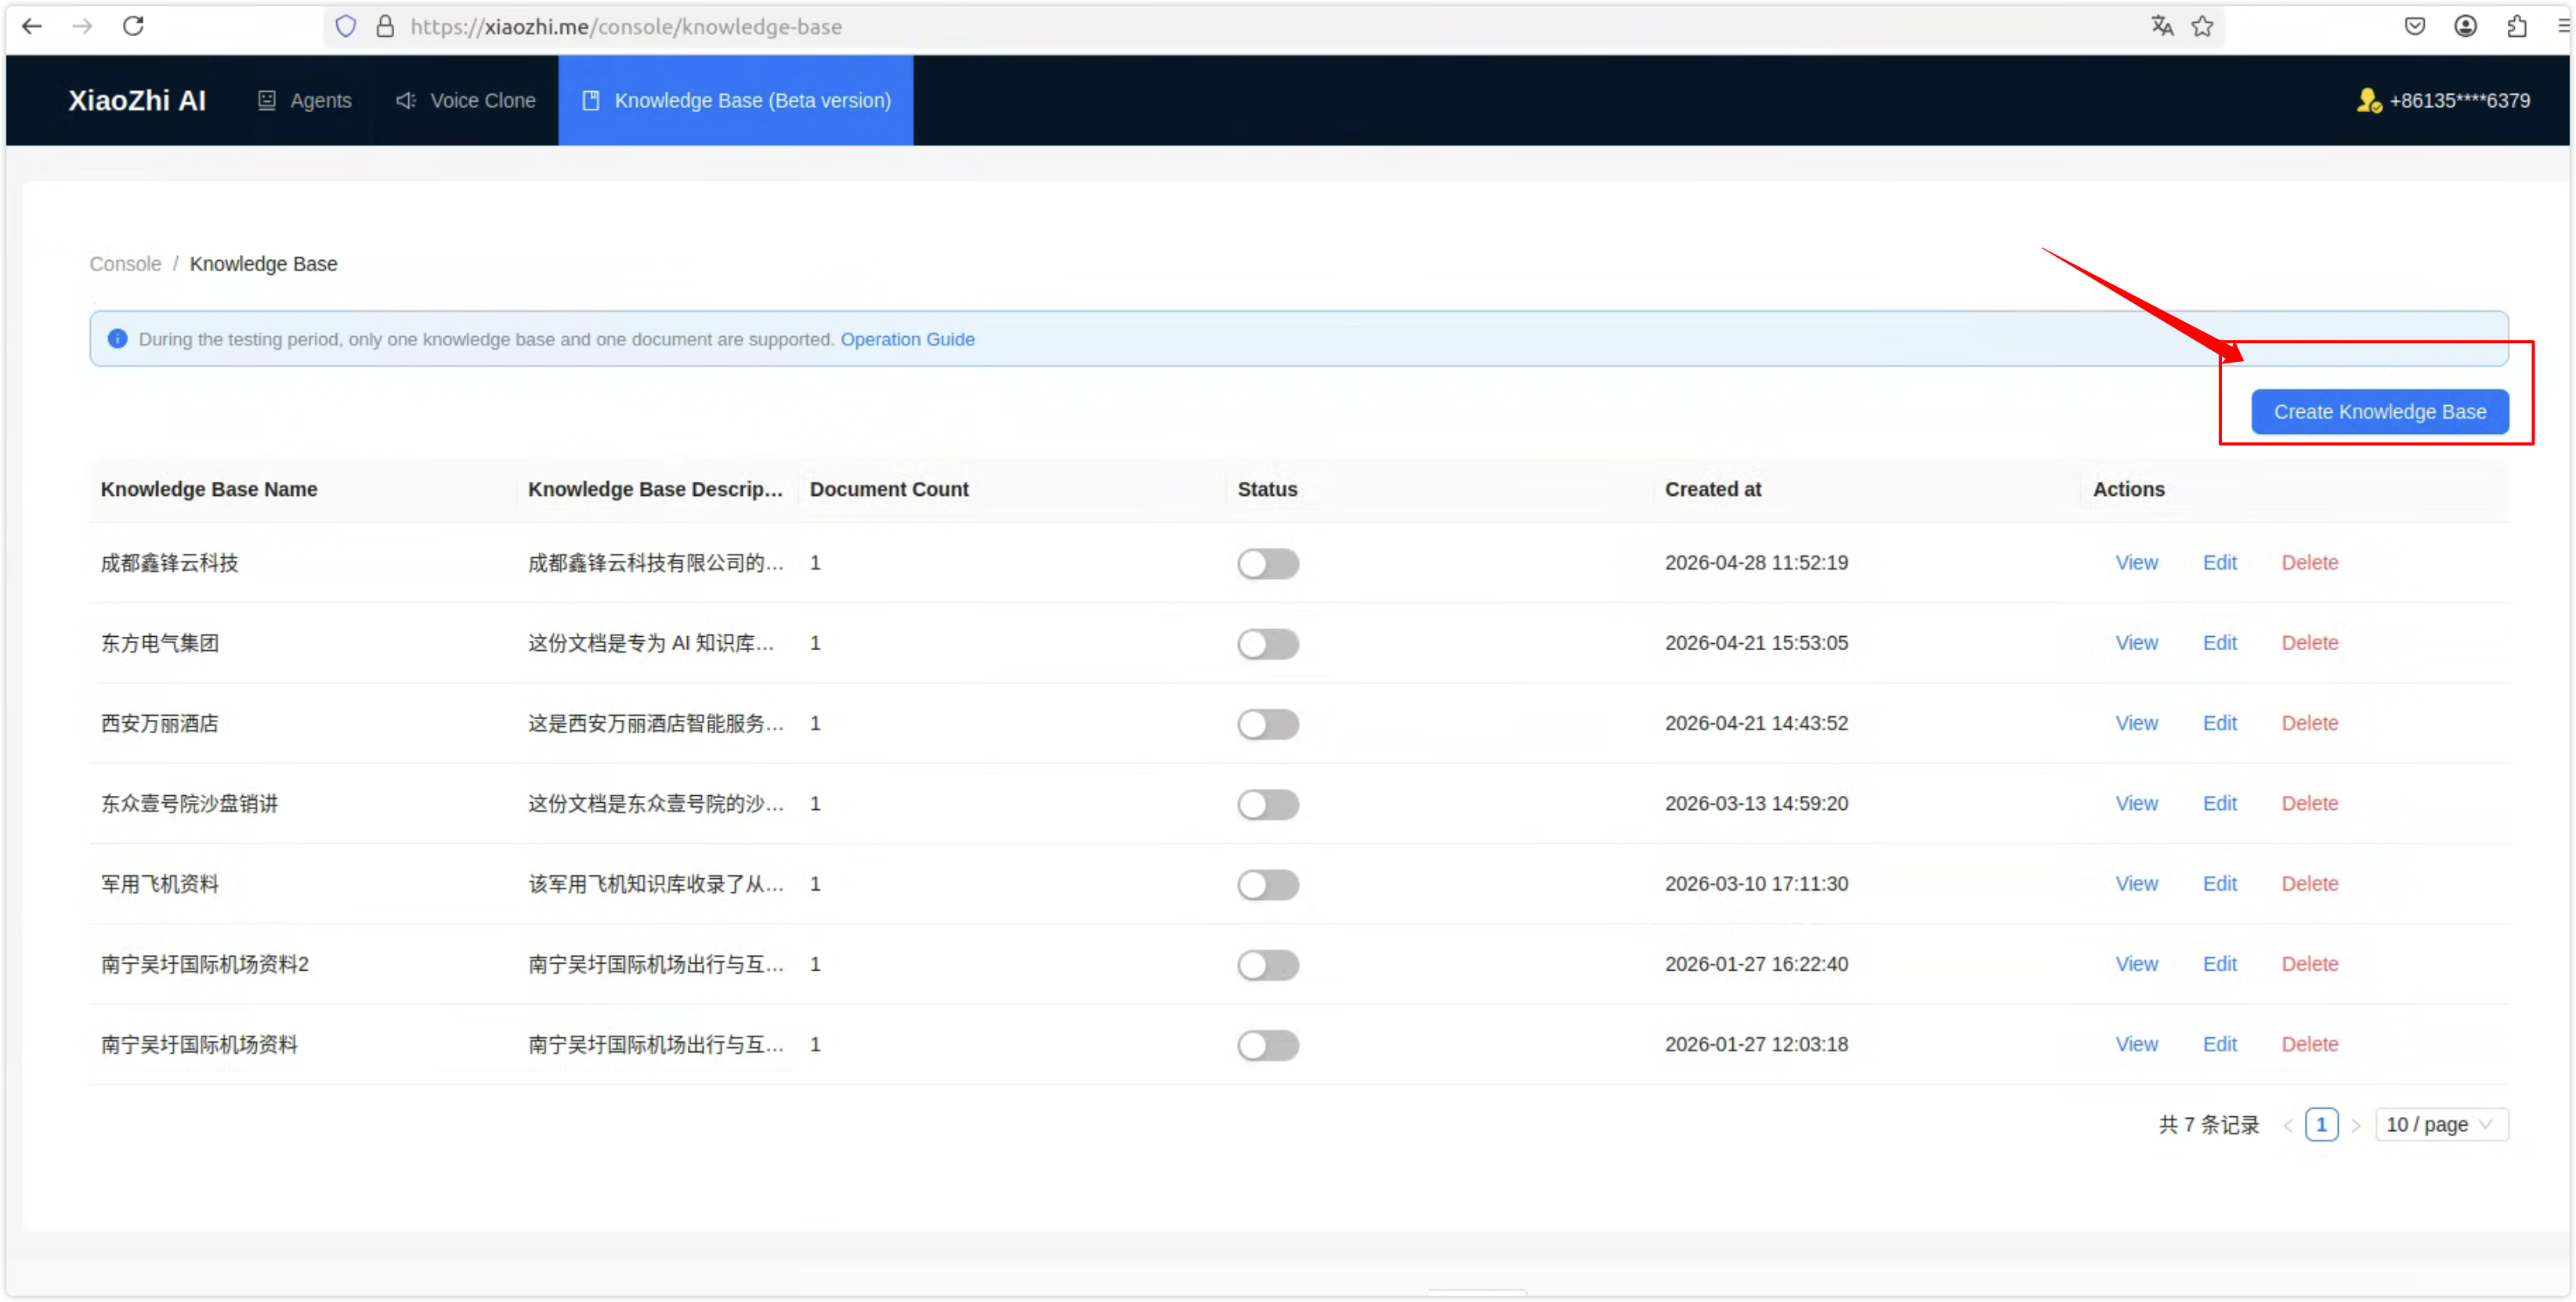Viewport: 2576px width, 1302px height.
Task: Enable status switch for 东众壹号院沙盘销讲
Action: click(x=1268, y=804)
